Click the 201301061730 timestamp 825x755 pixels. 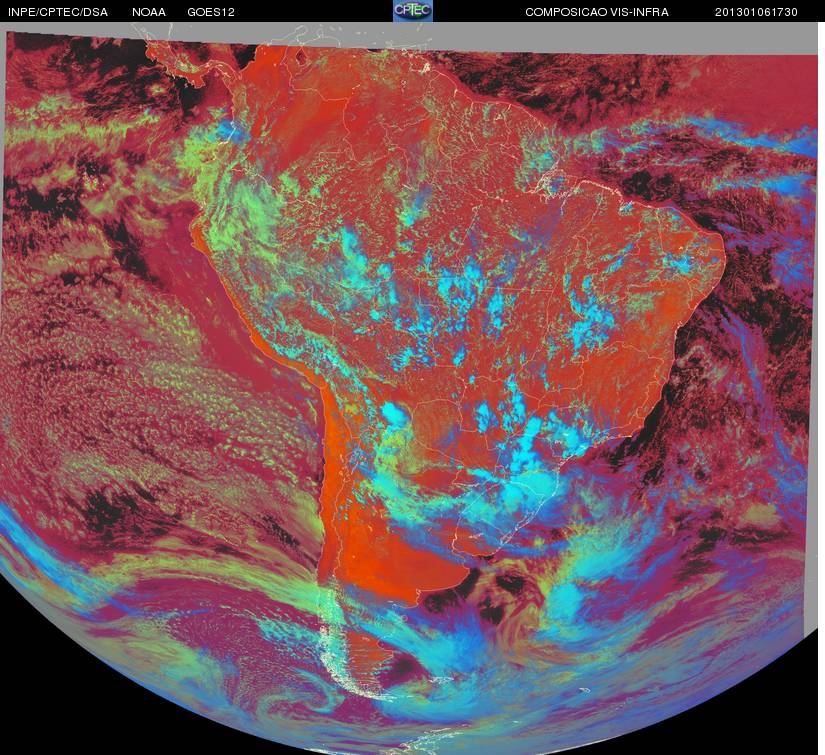[x=756, y=12]
